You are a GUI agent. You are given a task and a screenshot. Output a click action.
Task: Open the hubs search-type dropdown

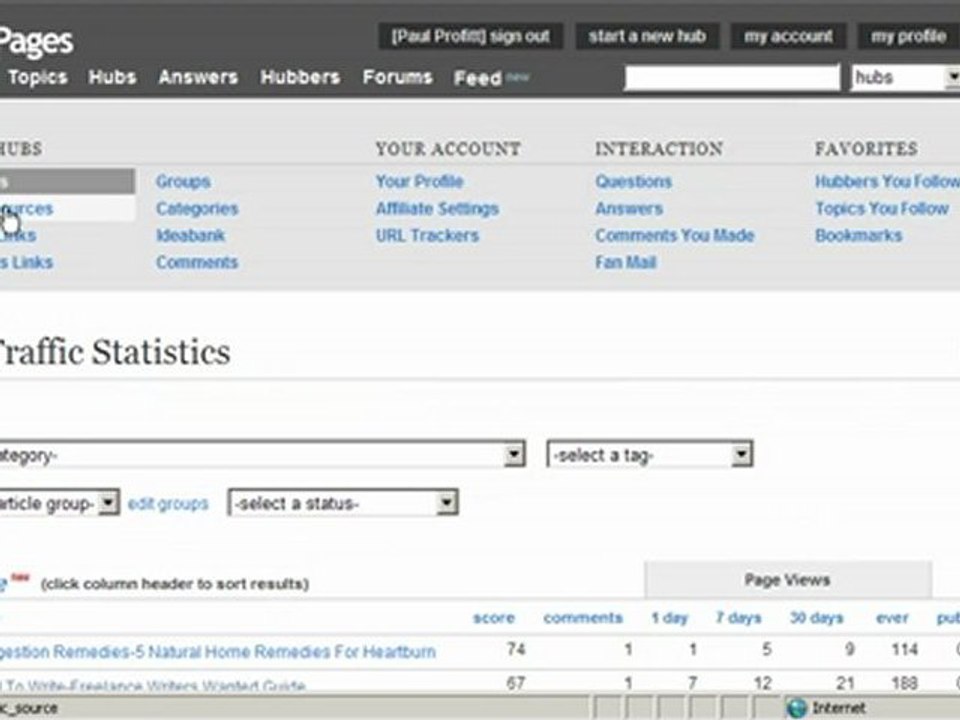pyautogui.click(x=950, y=78)
